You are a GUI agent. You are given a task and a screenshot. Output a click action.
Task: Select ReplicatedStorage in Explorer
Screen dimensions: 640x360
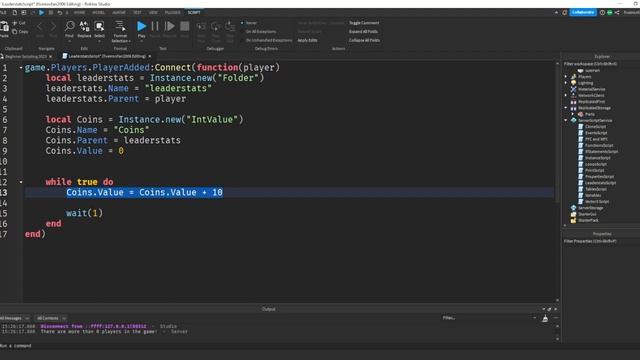[x=594, y=108]
